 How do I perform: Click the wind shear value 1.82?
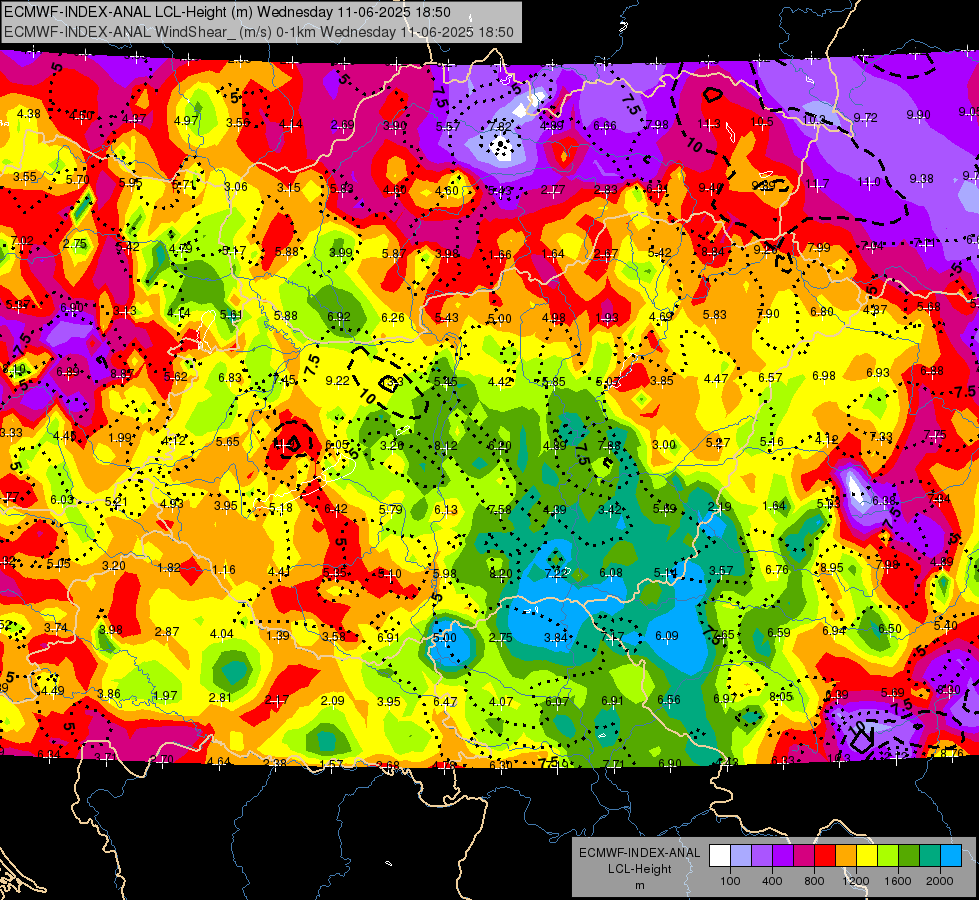click(169, 568)
